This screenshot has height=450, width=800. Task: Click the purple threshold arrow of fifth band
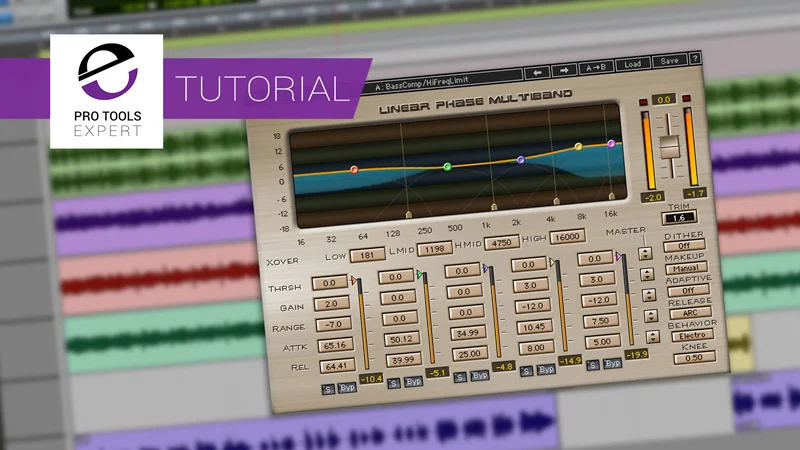618,256
